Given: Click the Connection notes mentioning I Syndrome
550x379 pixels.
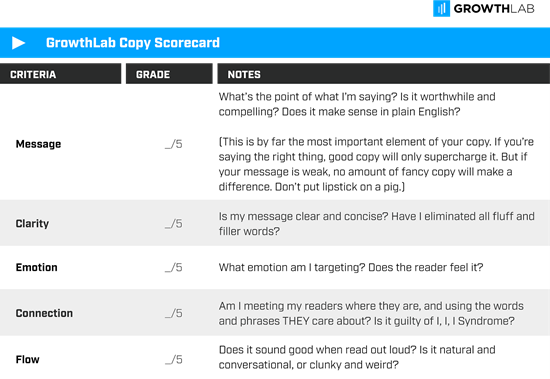Looking at the screenshot, I should (x=371, y=313).
